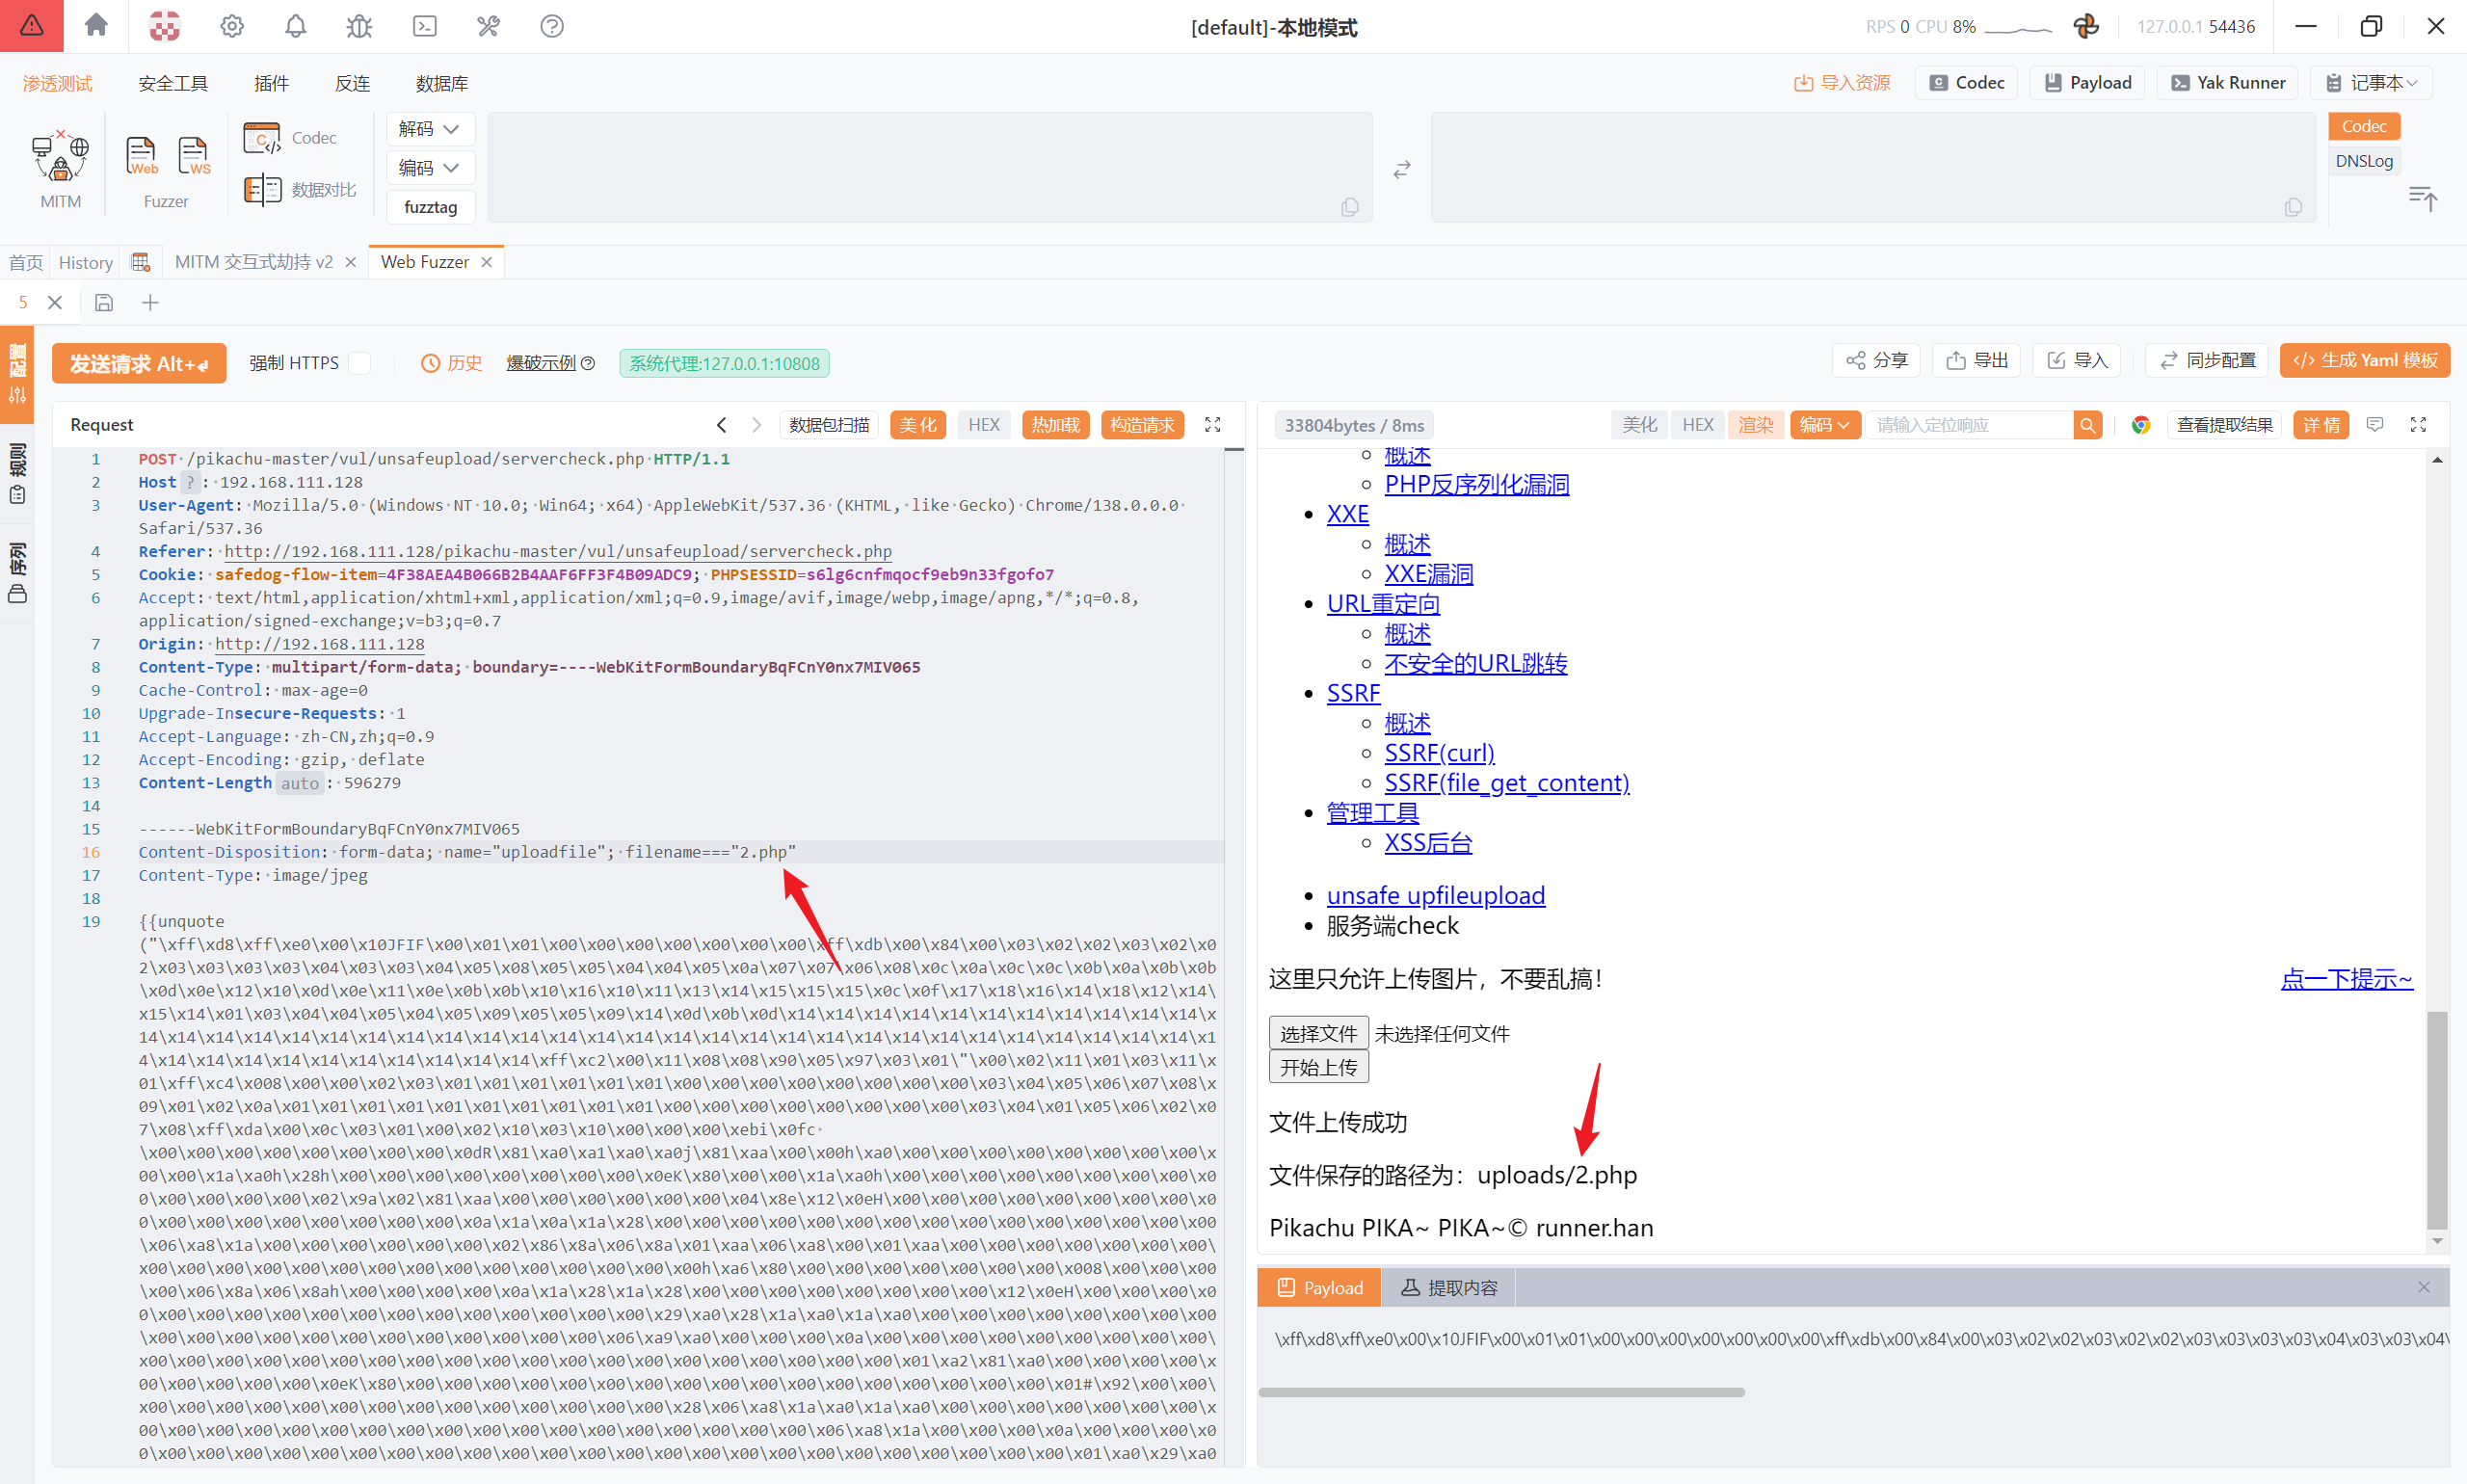Click the orange search icon for response locating
The image size is (2467, 1484).
2088,425
